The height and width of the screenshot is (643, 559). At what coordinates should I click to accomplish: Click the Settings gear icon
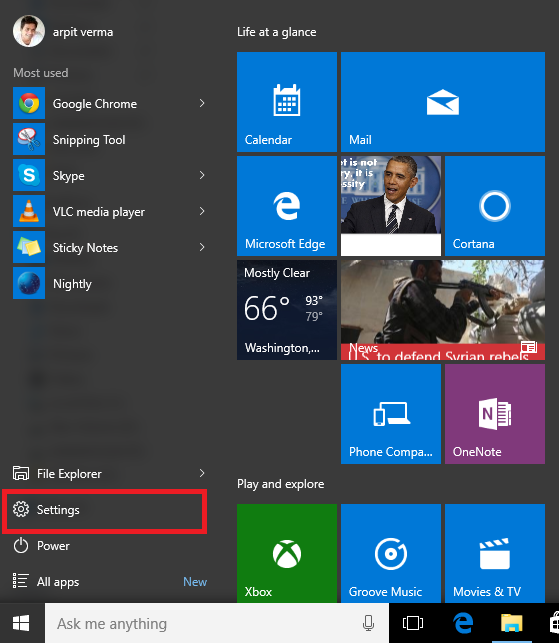(21, 509)
